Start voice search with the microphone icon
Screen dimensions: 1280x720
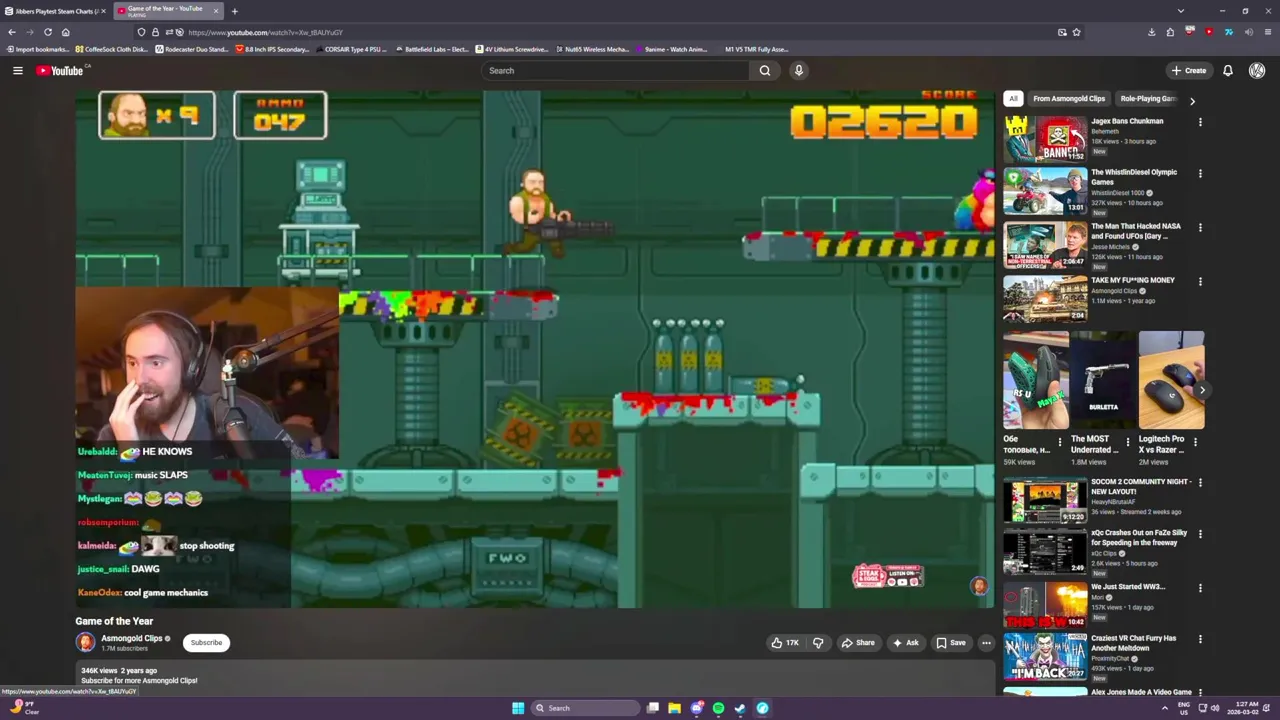click(798, 70)
